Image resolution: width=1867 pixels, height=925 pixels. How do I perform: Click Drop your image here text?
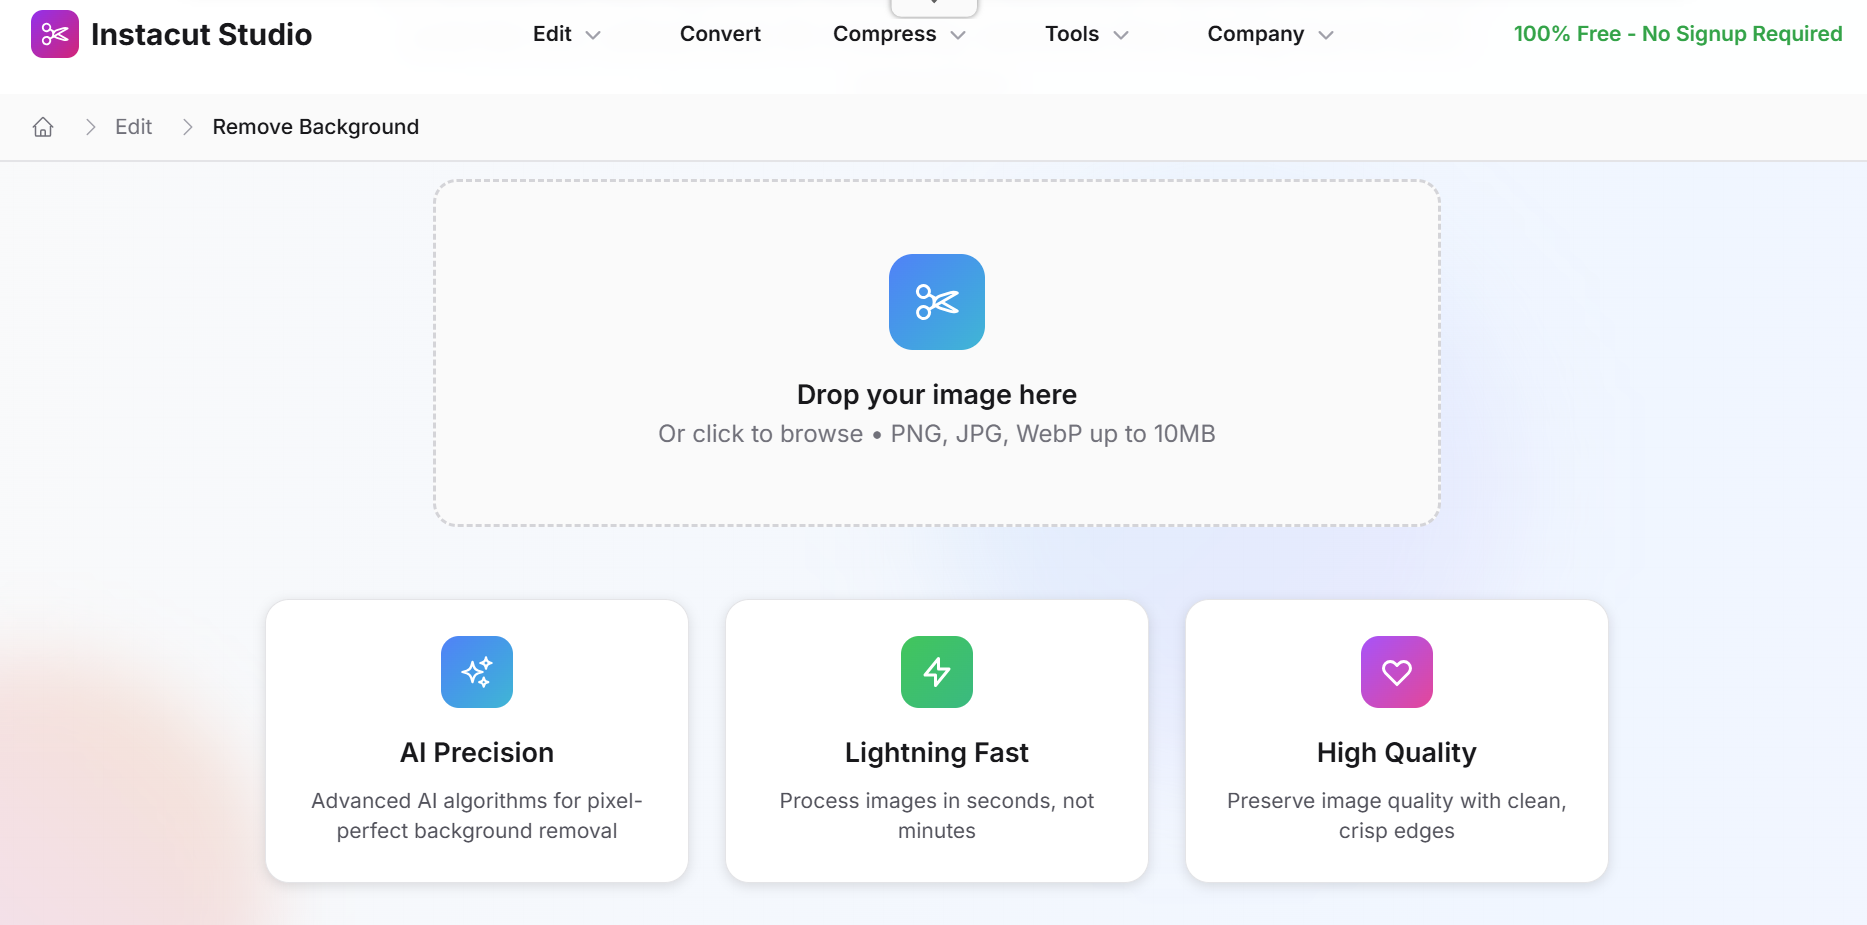coord(936,394)
